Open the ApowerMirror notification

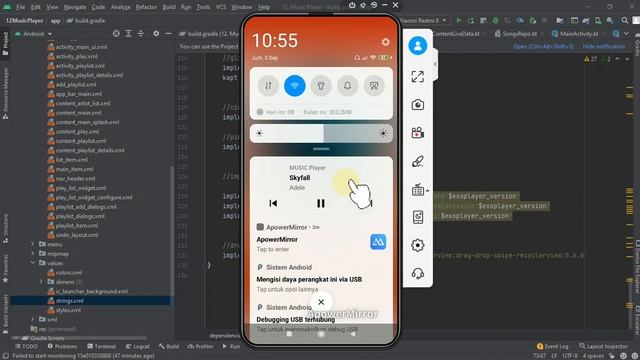click(x=321, y=238)
